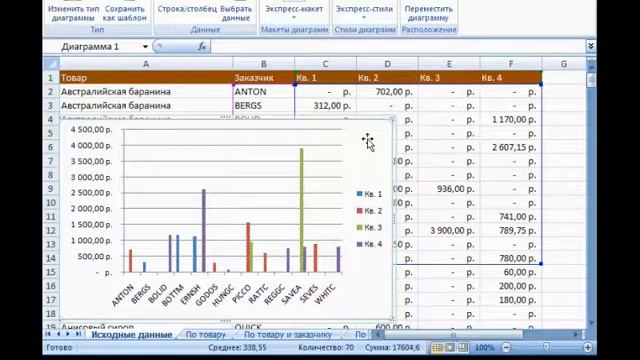Click Сохранить как шаблон button
The height and width of the screenshot is (360, 640).
click(x=124, y=13)
